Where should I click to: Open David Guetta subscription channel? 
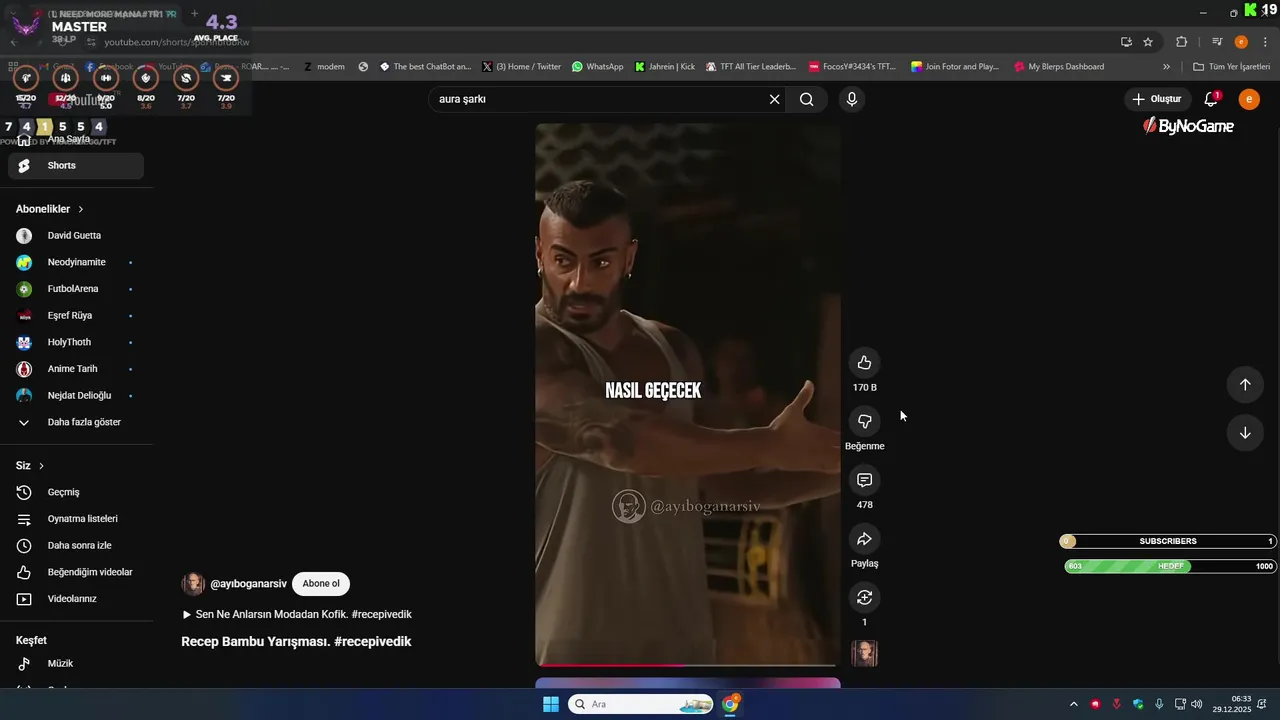click(76, 236)
